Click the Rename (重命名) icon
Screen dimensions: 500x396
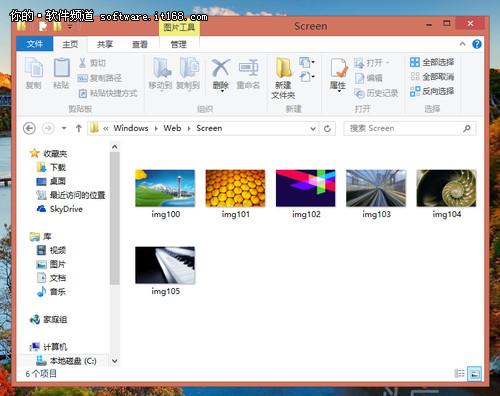click(x=248, y=74)
